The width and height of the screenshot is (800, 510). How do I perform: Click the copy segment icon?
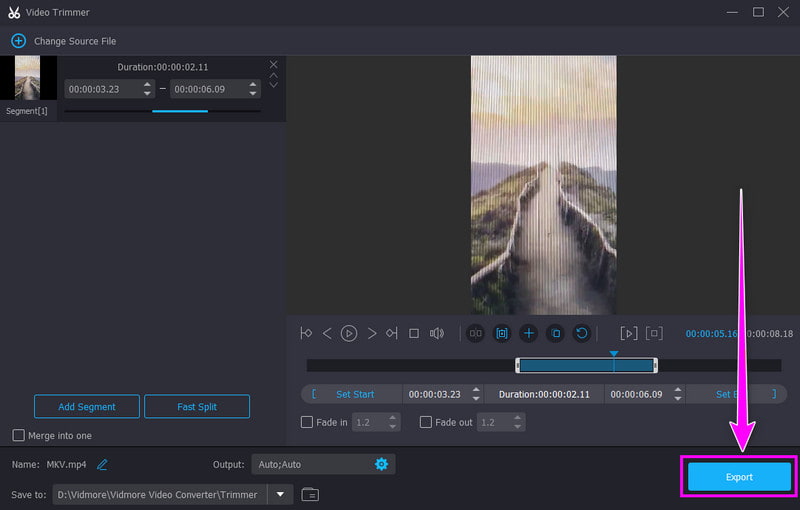tap(555, 334)
